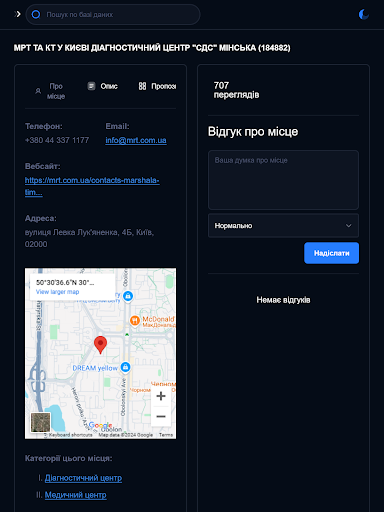The width and height of the screenshot is (384, 512).
Task: Click the red location pin on map
Action: click(x=100, y=344)
